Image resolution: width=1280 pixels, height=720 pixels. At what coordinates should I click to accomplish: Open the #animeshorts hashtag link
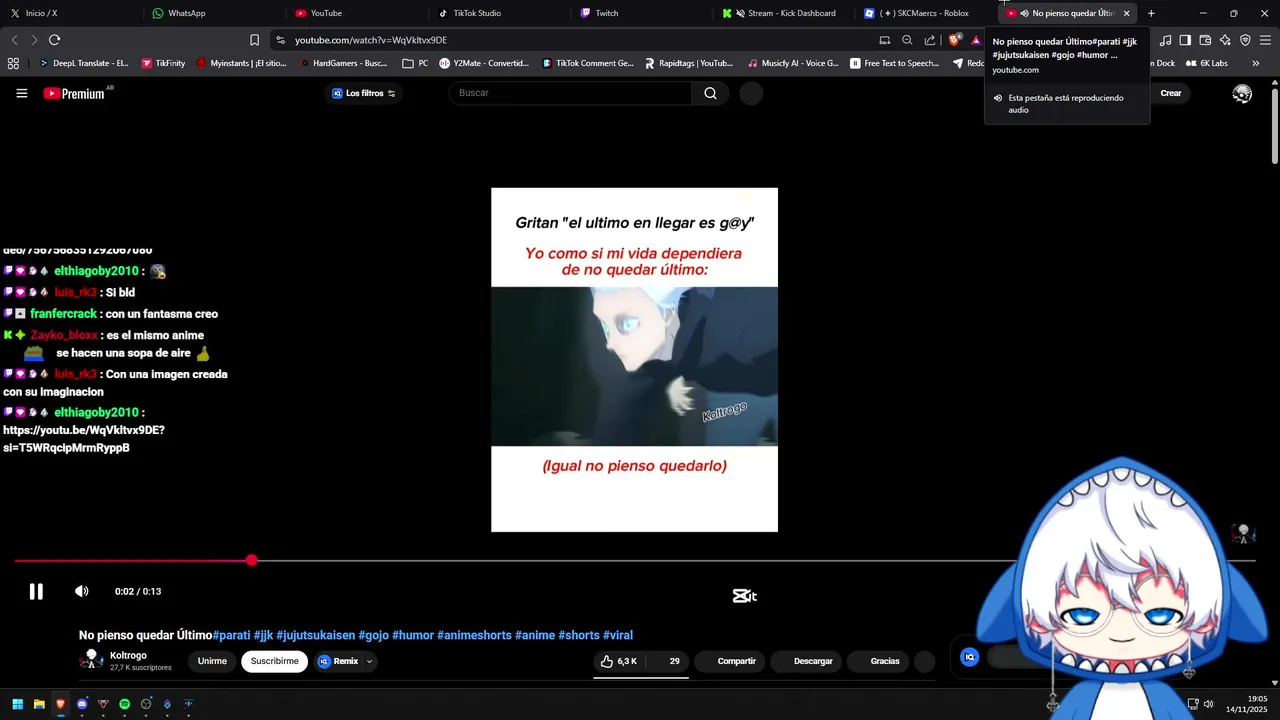click(x=474, y=635)
